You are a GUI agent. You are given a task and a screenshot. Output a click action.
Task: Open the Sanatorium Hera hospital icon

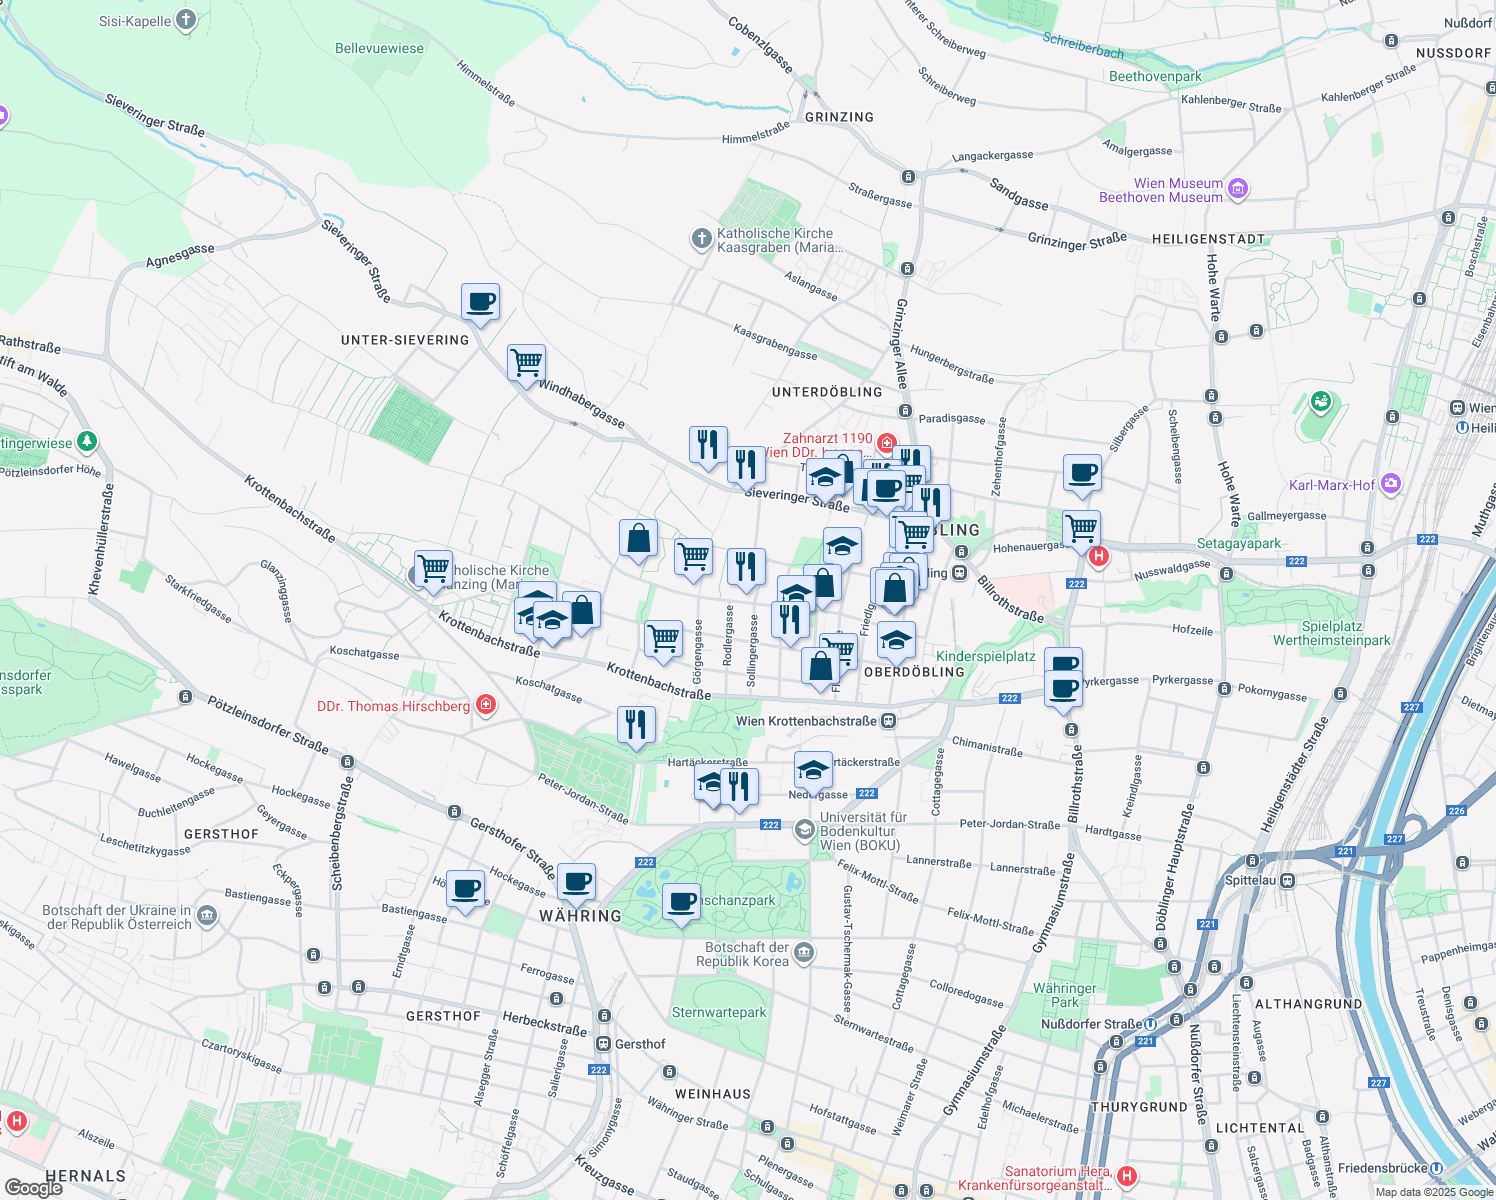pos(1127,1176)
